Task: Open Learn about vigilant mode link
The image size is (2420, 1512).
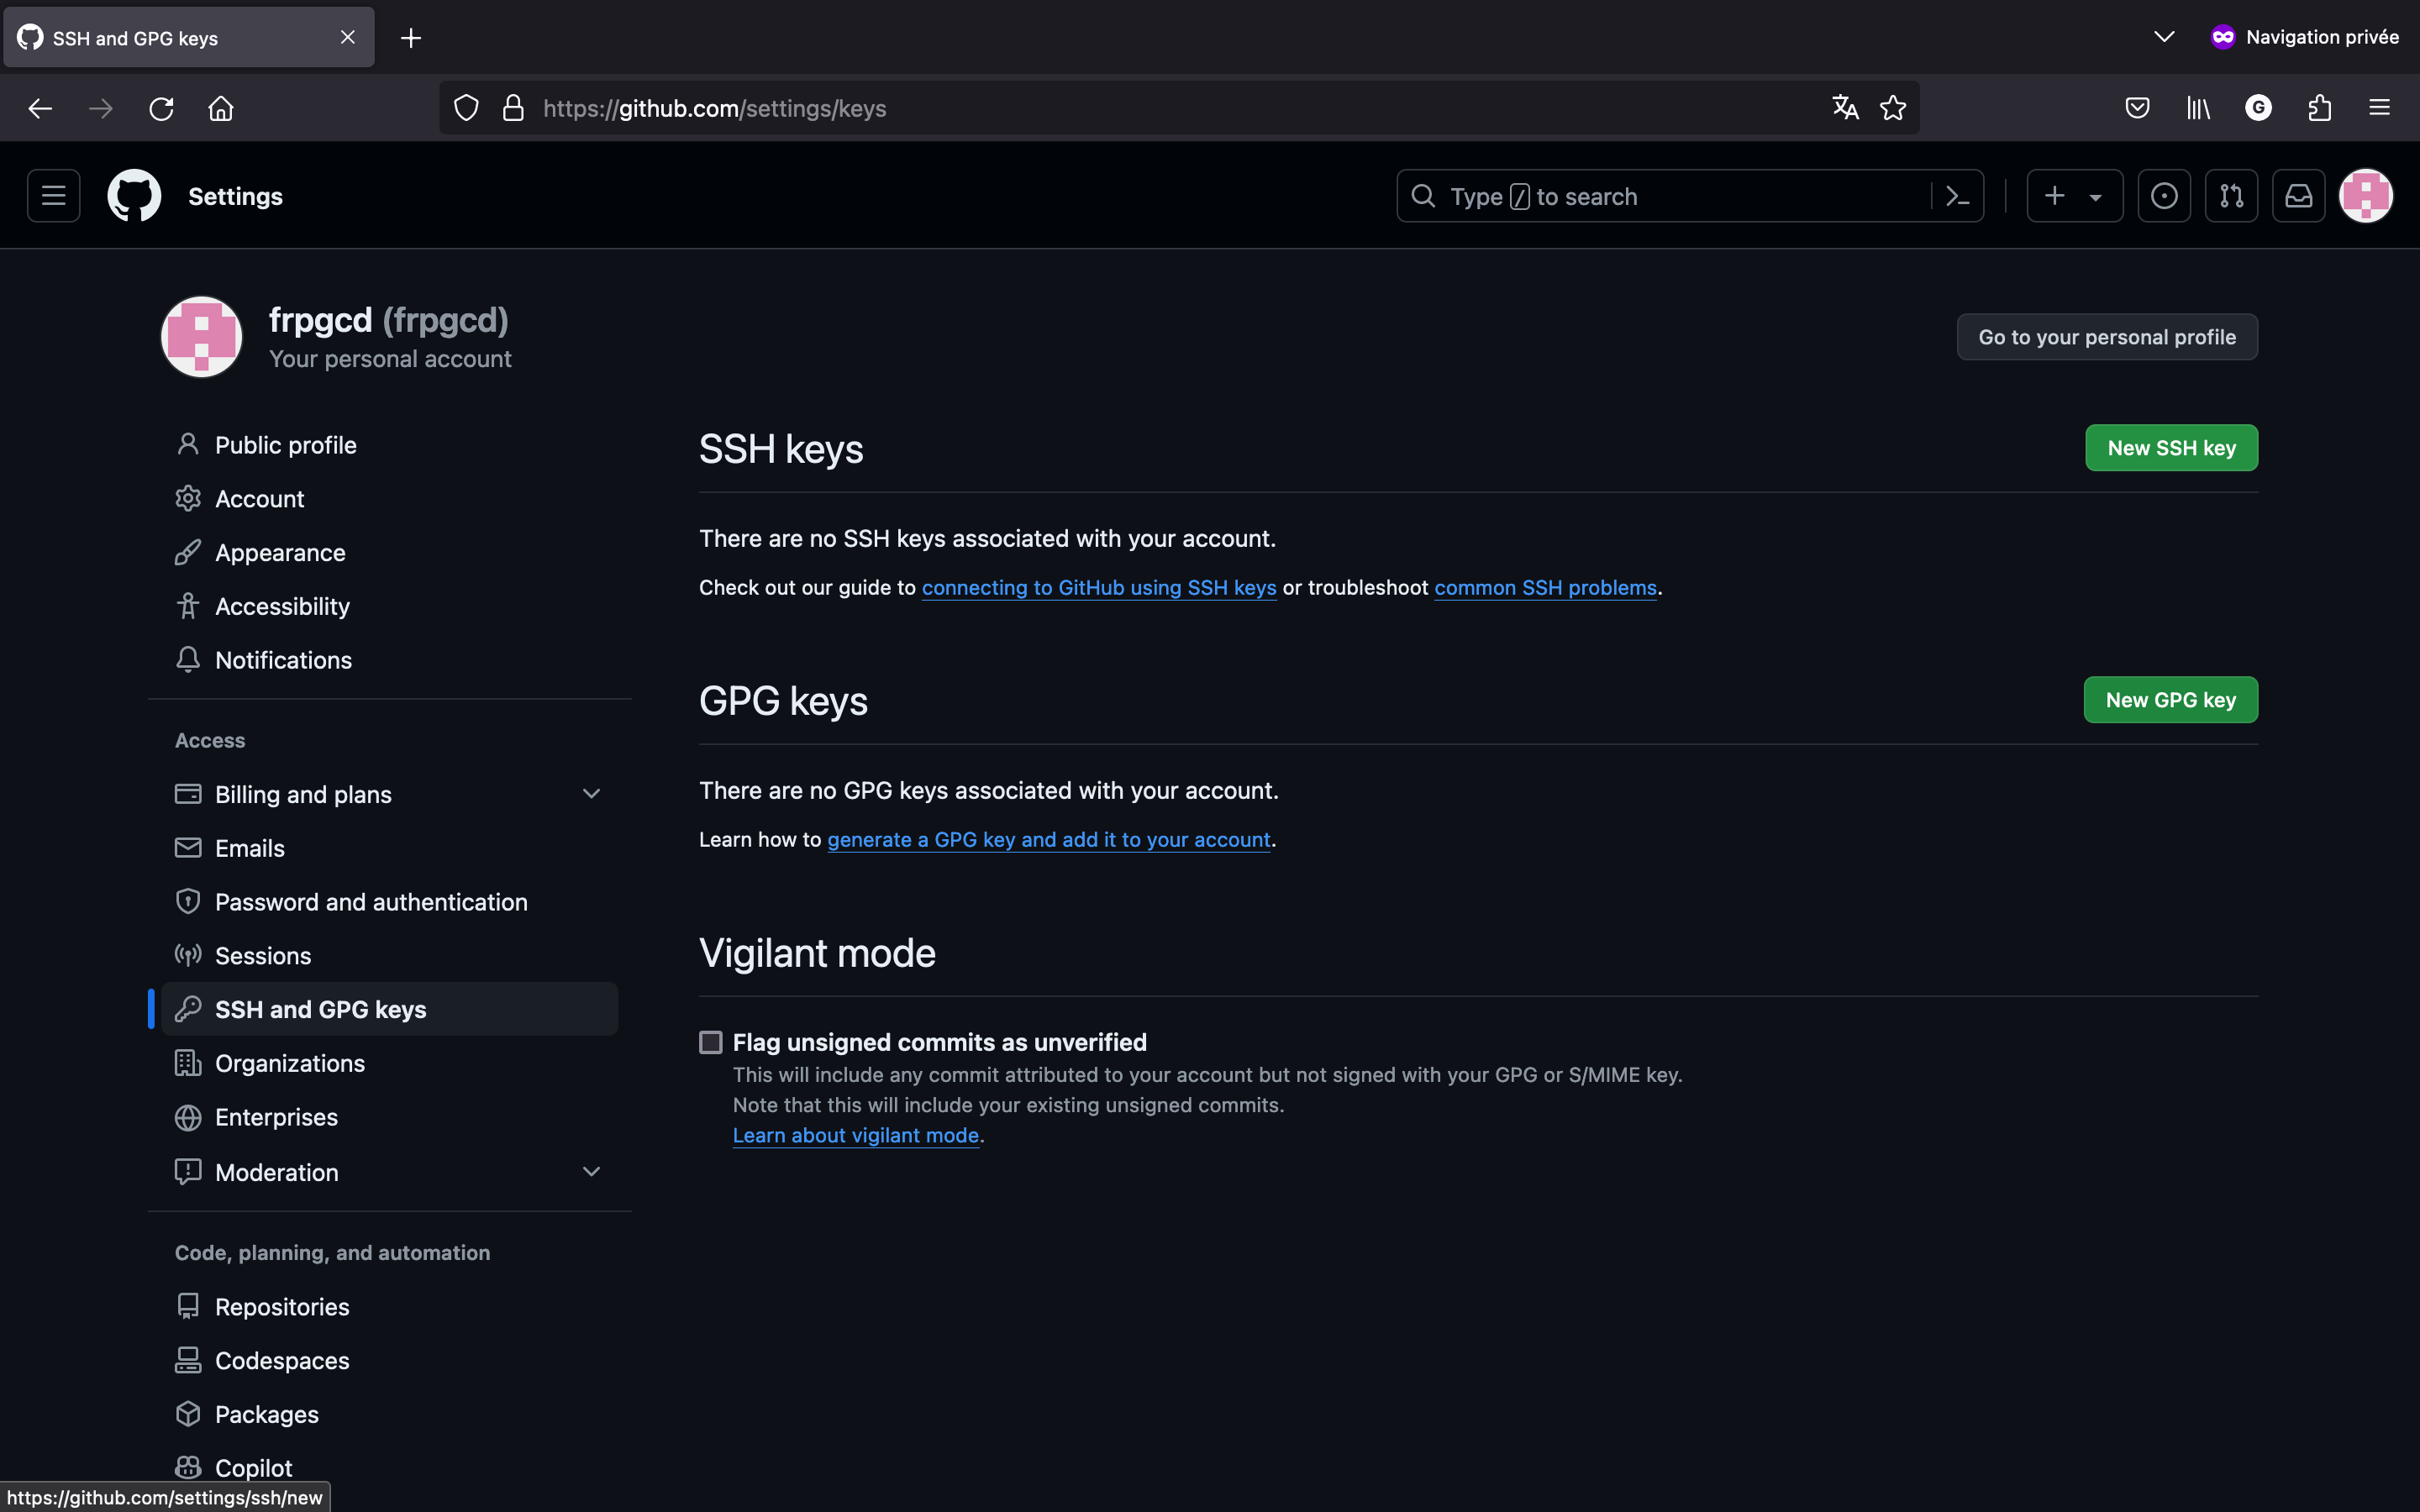Action: [x=856, y=1136]
